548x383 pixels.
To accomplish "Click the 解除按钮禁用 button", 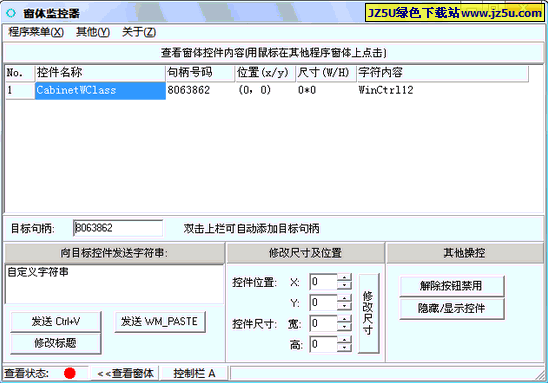I will [452, 286].
